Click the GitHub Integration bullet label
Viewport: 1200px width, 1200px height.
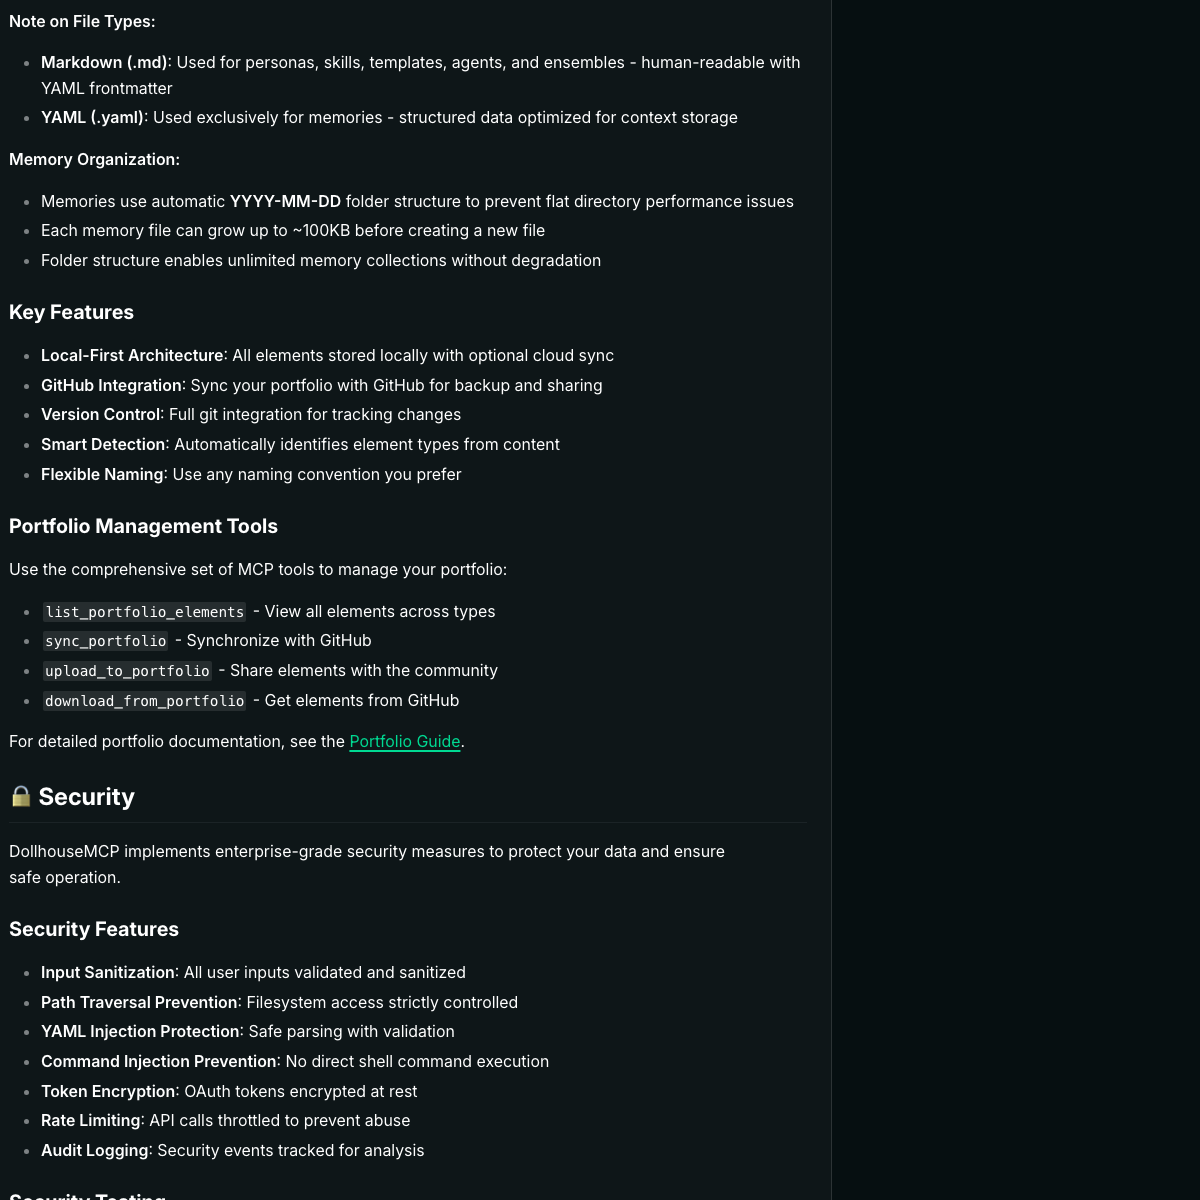point(111,385)
